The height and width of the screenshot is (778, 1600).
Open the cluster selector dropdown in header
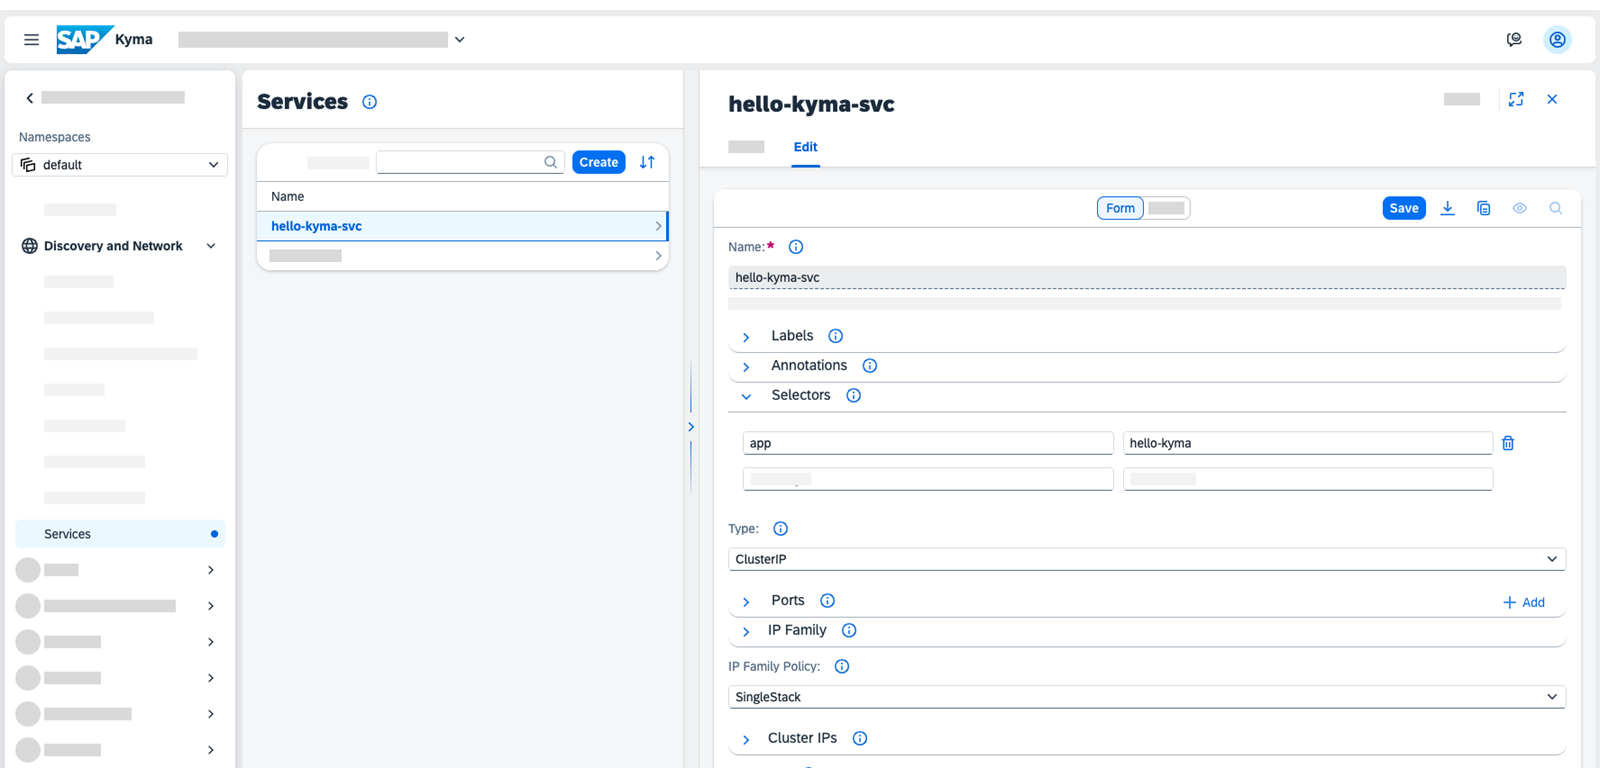460,40
